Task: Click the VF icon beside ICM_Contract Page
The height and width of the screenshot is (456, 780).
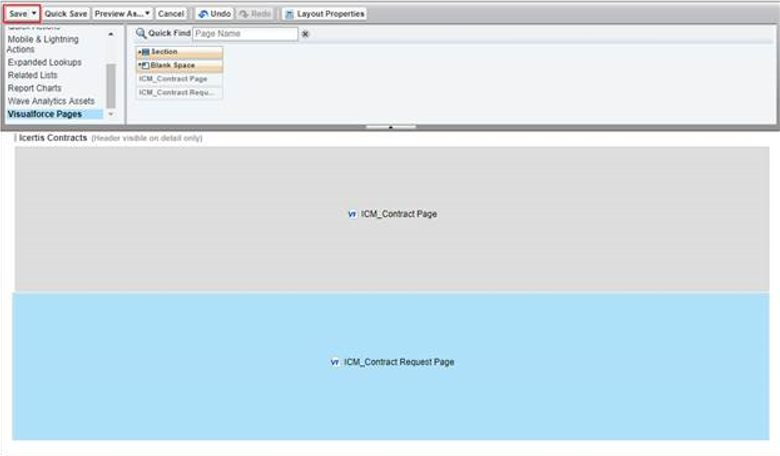Action: coord(352,214)
